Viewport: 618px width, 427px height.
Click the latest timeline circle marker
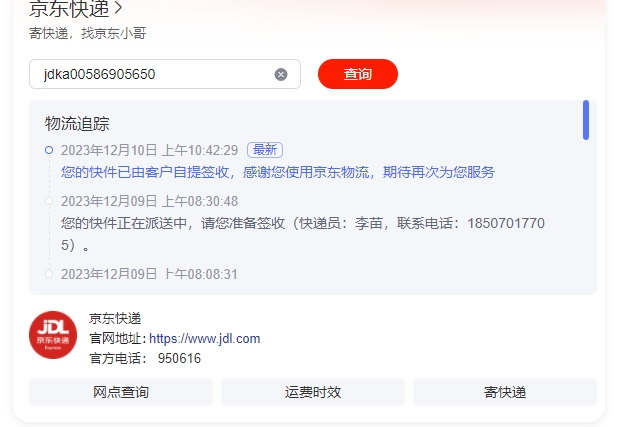click(49, 150)
